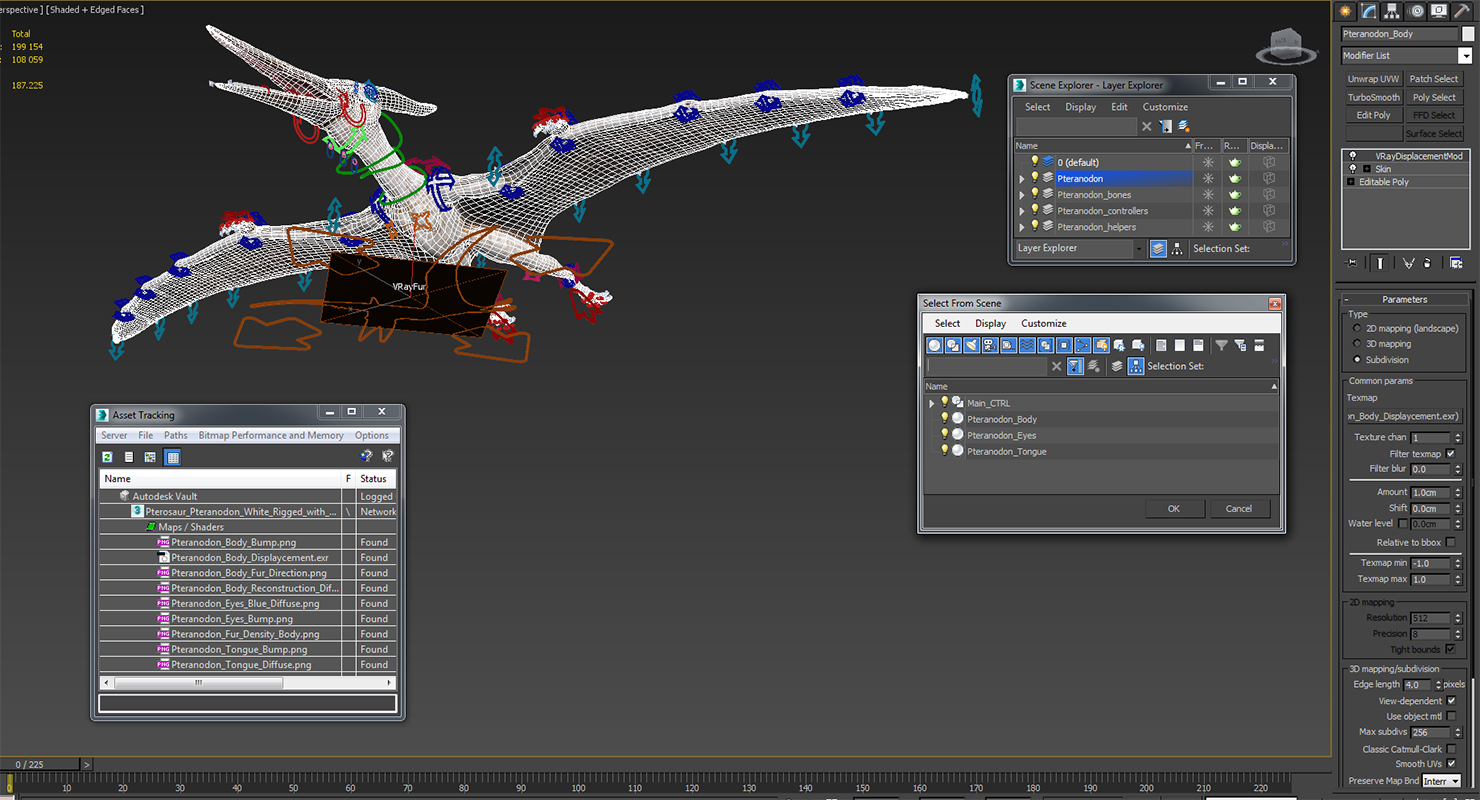The width and height of the screenshot is (1480, 800).
Task: Expand Pteranodon_helpers layer
Action: 1022,226
